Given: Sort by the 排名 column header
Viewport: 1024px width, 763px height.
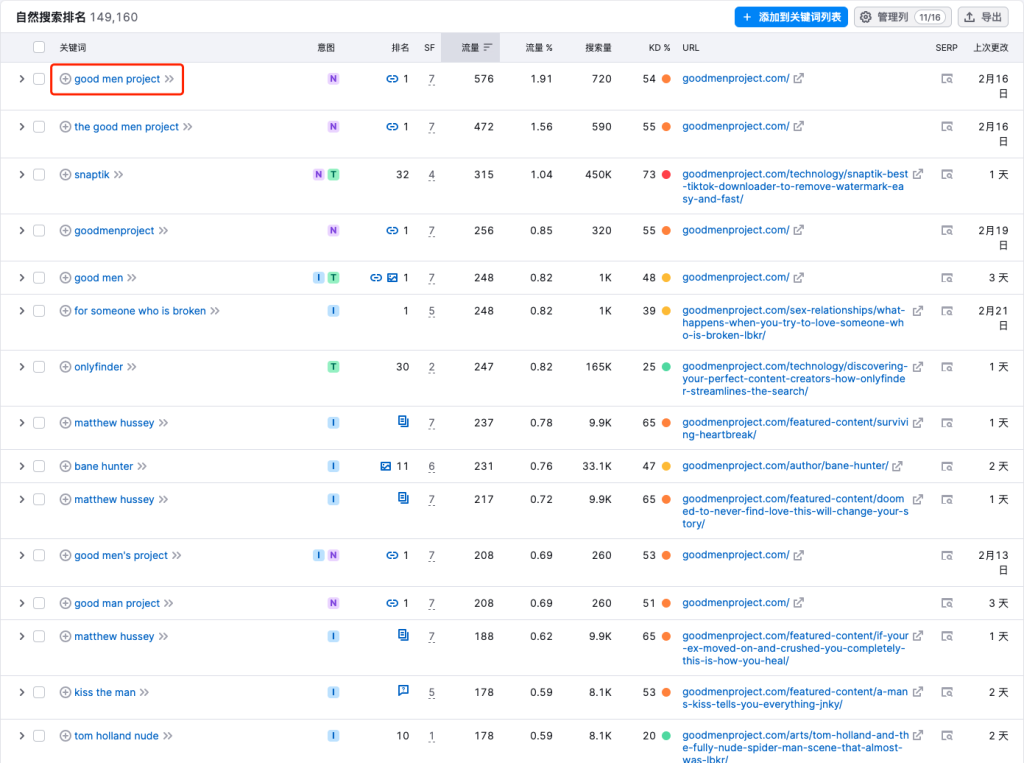Looking at the screenshot, I should coord(400,47).
